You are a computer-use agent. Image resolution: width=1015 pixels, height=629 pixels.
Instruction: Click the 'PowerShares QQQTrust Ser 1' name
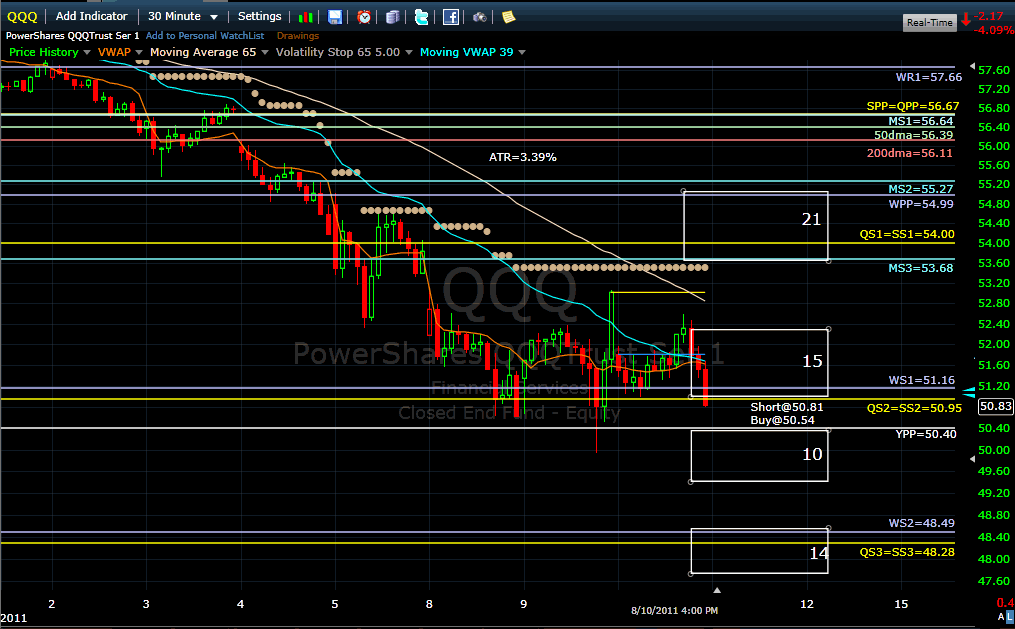click(72, 36)
